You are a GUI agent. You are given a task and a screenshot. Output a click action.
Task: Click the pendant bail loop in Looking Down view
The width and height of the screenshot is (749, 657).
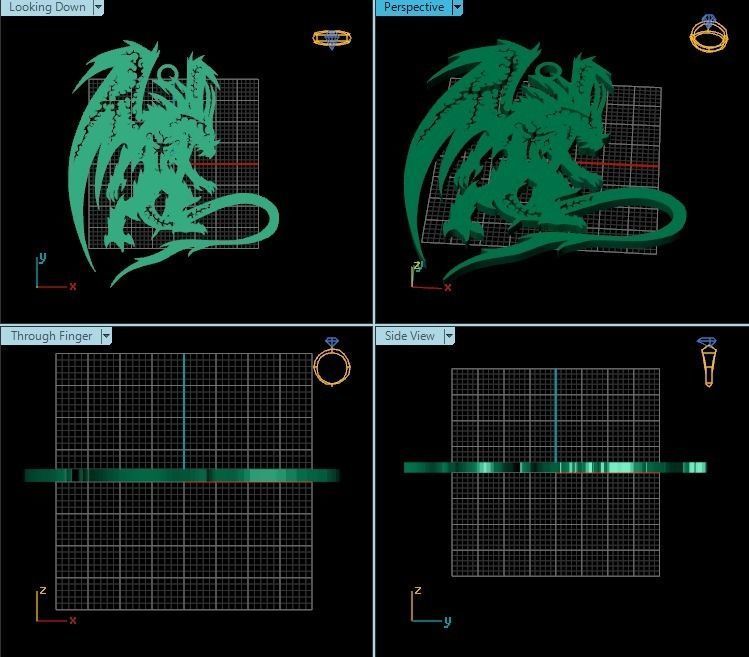tap(168, 74)
